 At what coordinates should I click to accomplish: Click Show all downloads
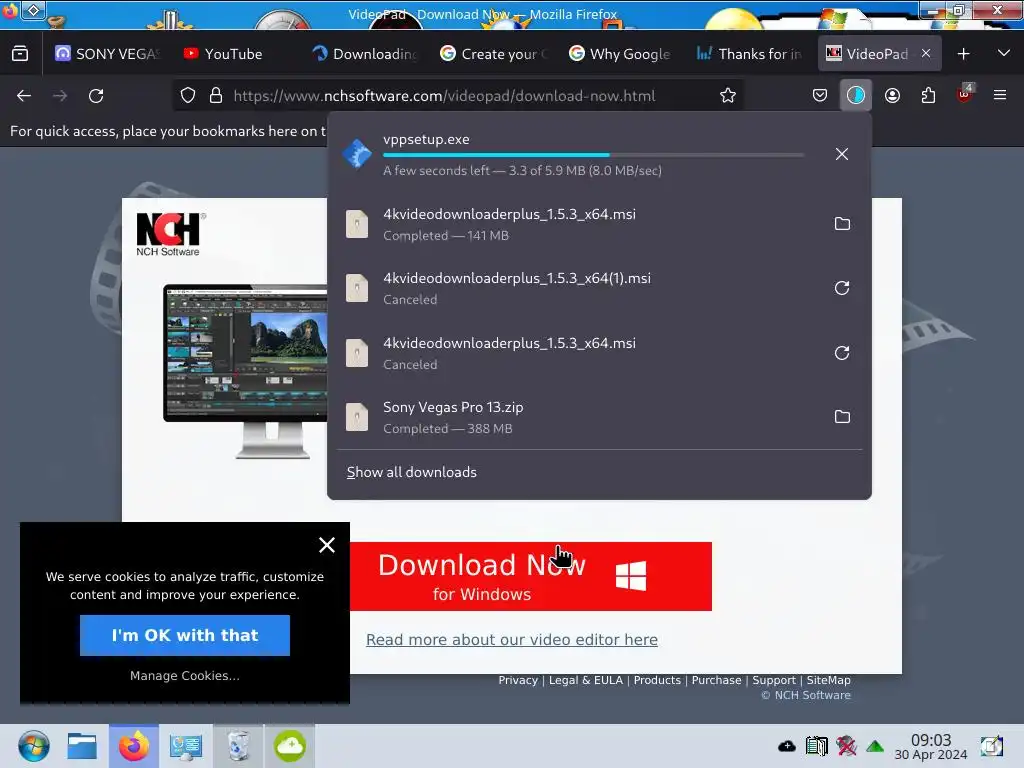click(x=411, y=472)
